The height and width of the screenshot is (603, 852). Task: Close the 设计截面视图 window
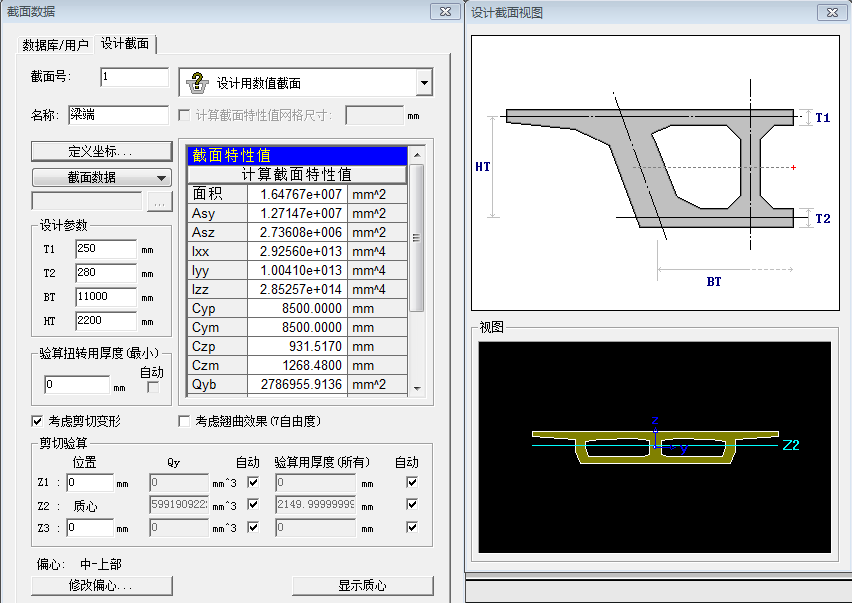tap(831, 12)
